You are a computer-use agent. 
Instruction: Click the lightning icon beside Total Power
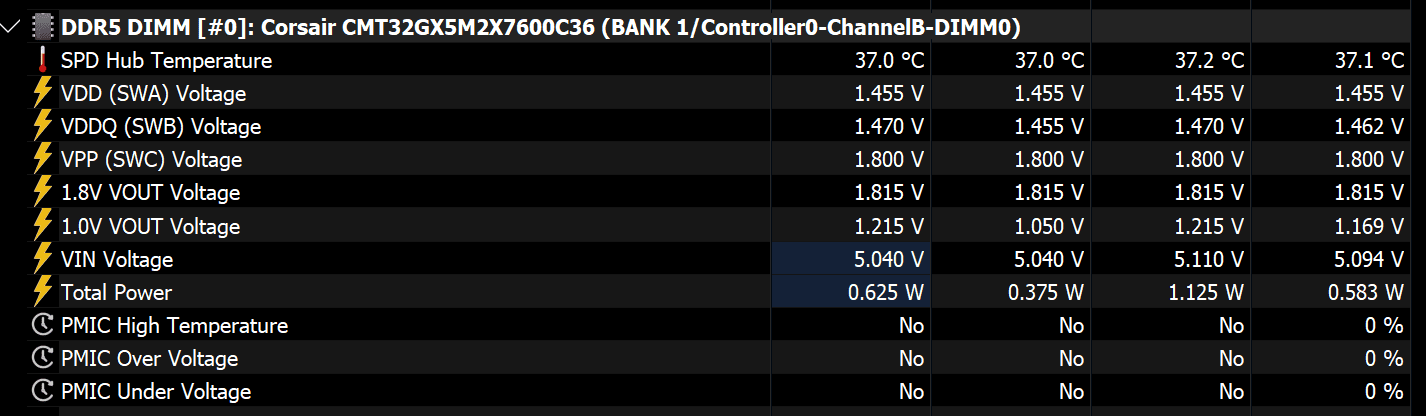tap(43, 292)
